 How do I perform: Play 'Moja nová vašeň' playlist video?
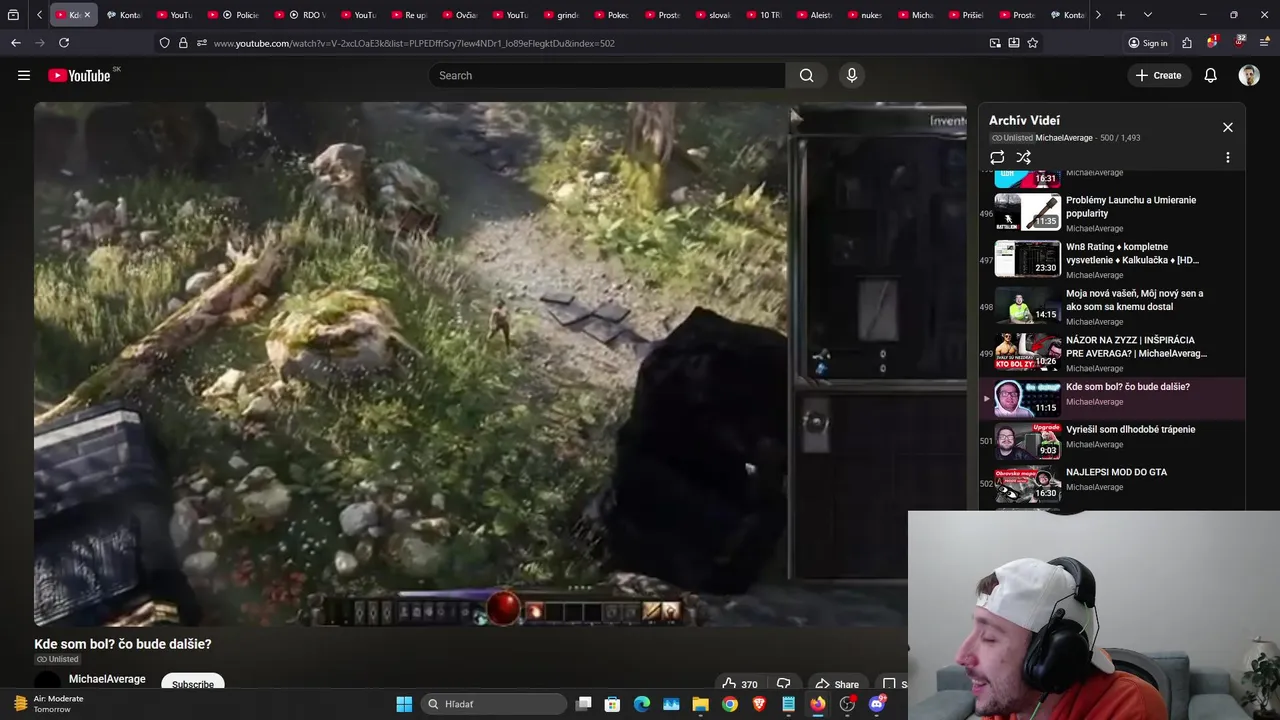(x=1113, y=305)
